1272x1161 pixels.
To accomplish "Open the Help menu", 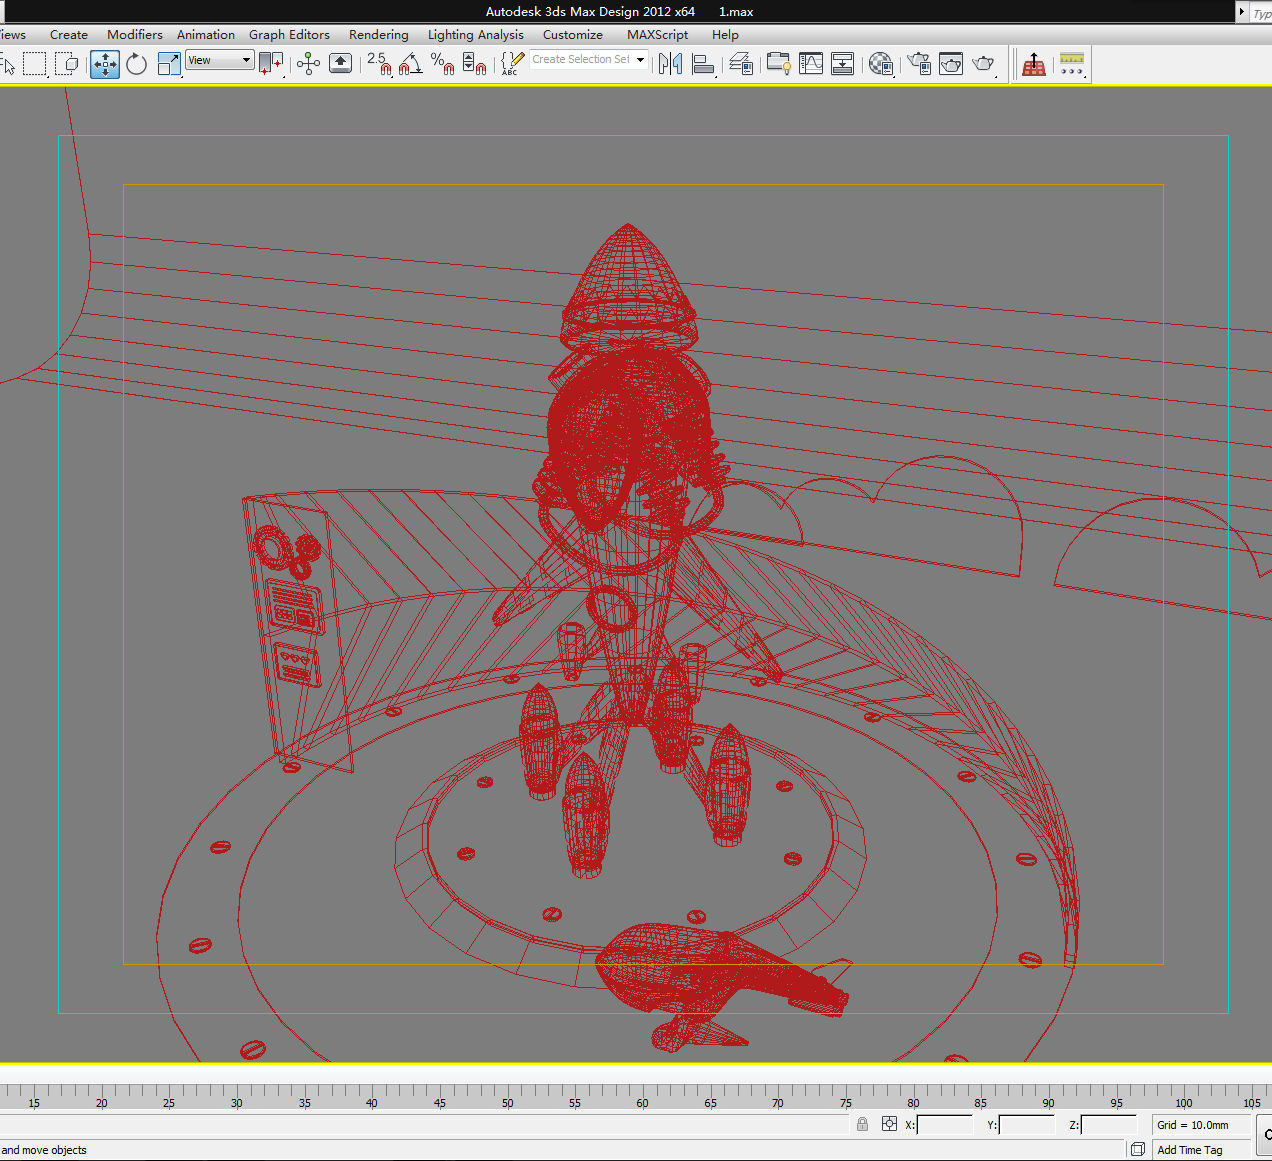I will 725,35.
